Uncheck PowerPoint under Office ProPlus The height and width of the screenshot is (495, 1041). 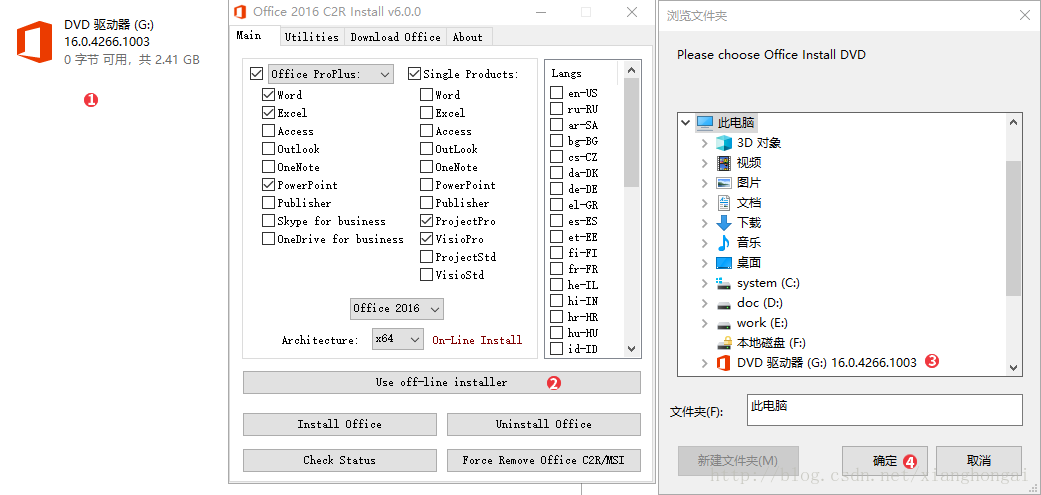268,184
